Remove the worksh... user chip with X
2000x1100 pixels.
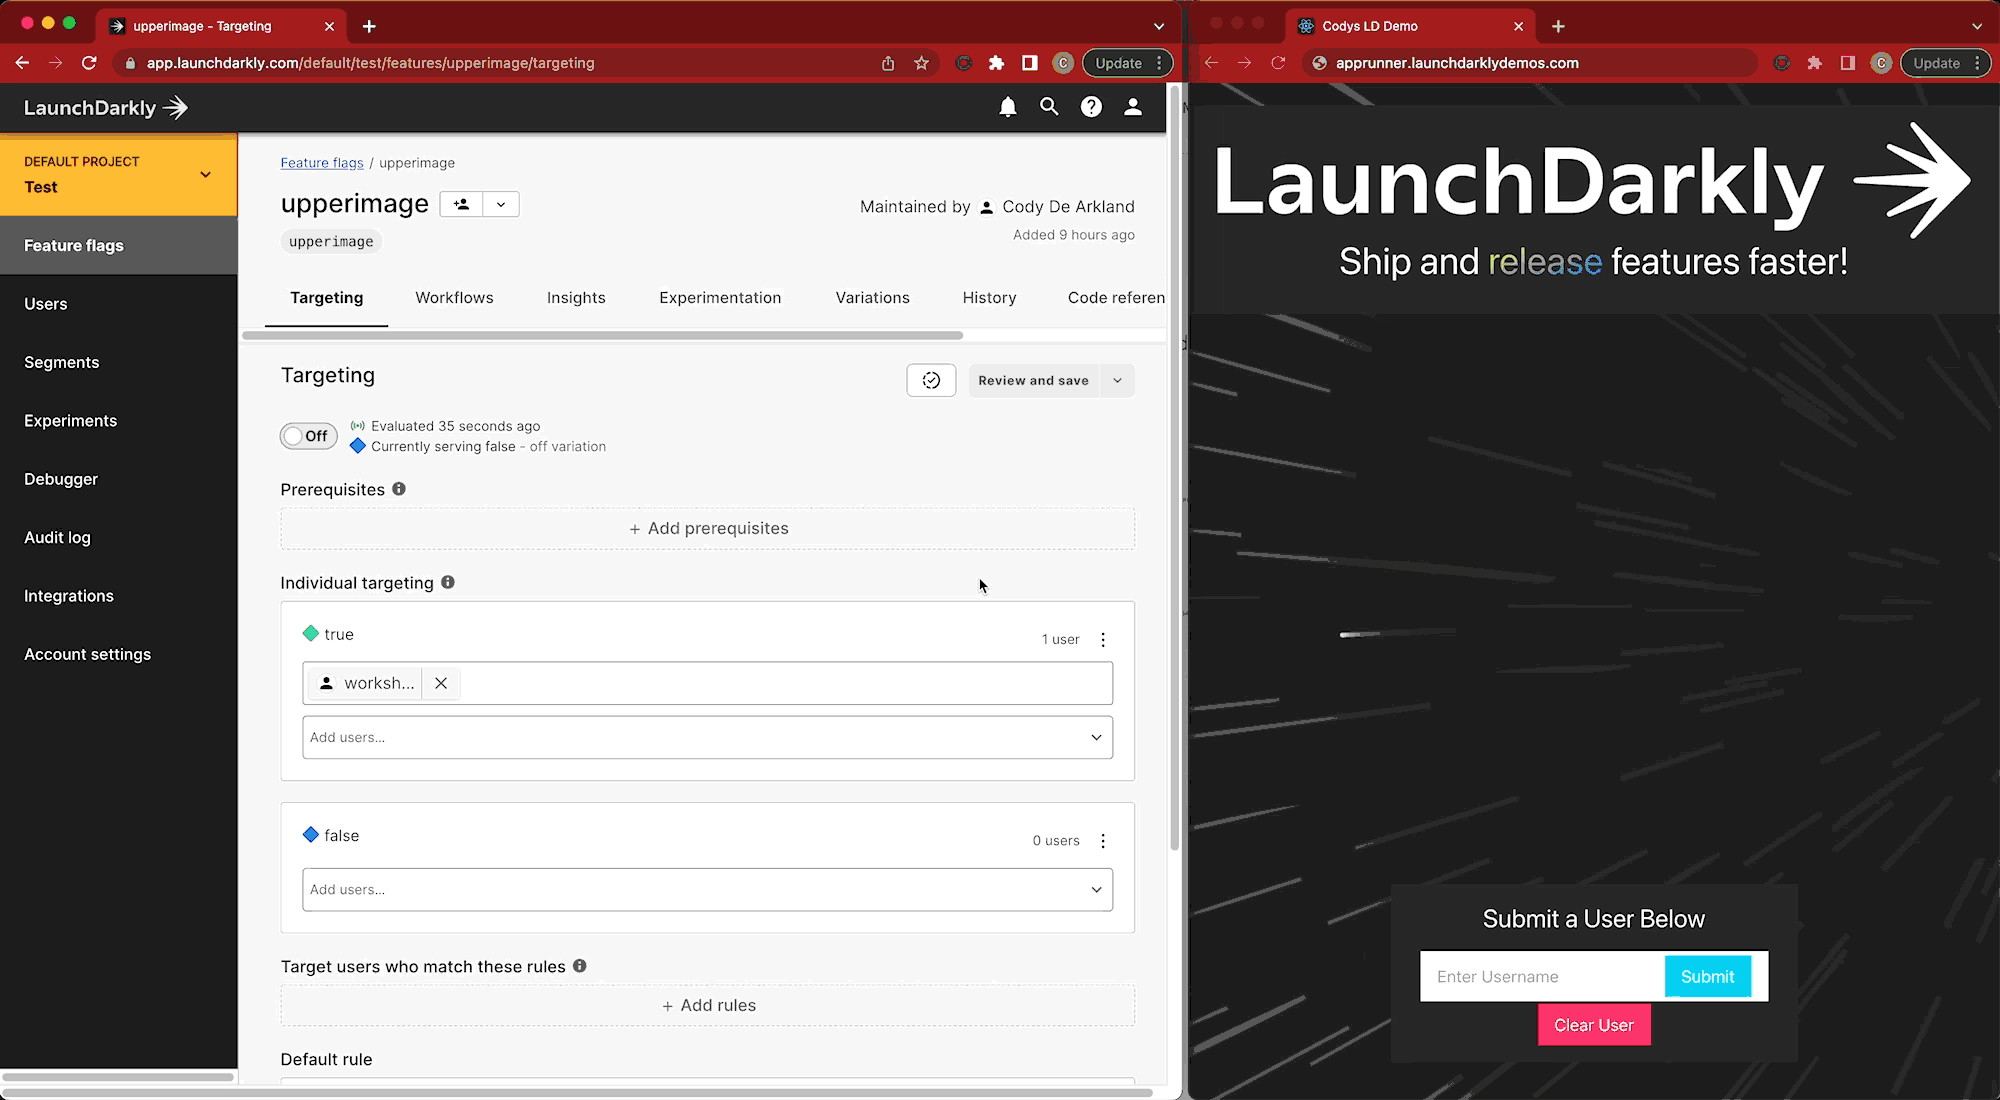click(x=441, y=683)
